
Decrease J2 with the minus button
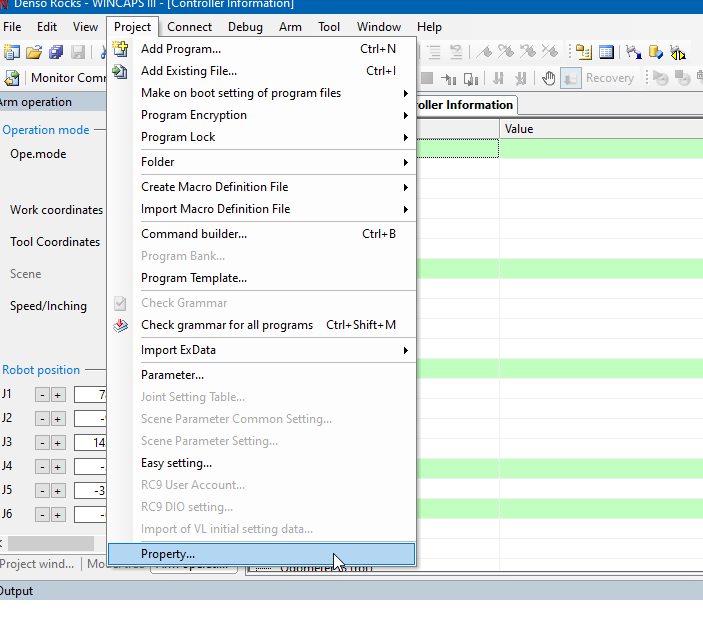(42, 419)
